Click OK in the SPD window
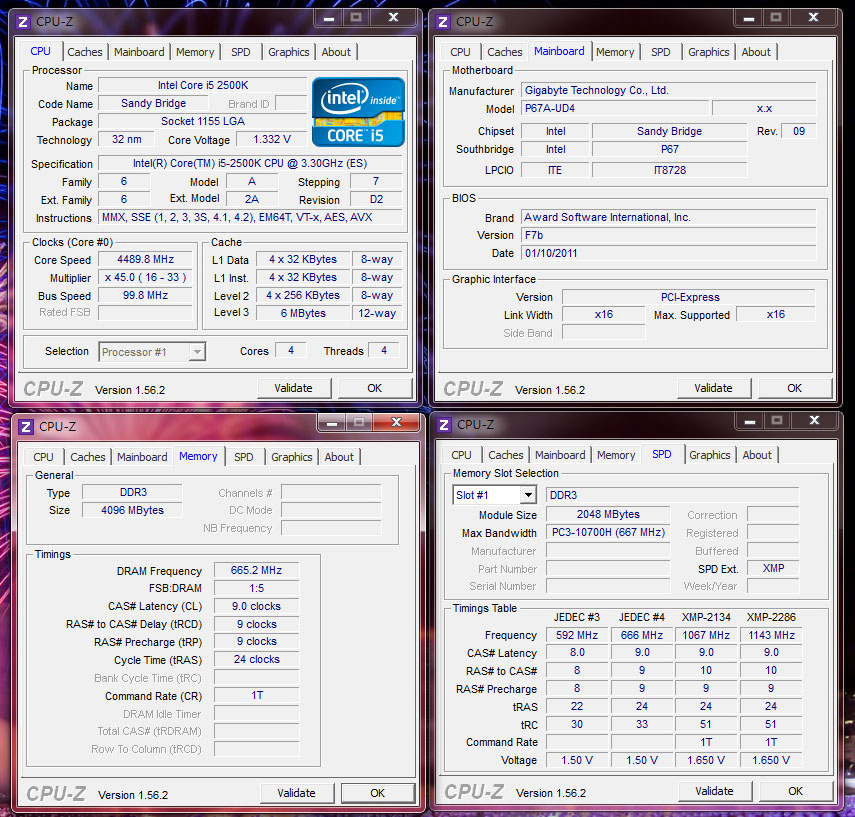This screenshot has height=817, width=855. point(796,791)
